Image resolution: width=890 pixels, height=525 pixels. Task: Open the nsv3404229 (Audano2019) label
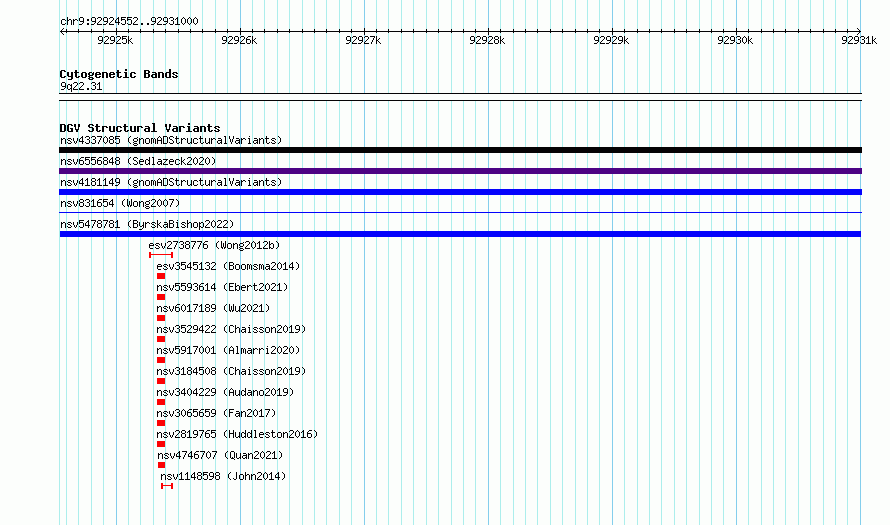[225, 392]
